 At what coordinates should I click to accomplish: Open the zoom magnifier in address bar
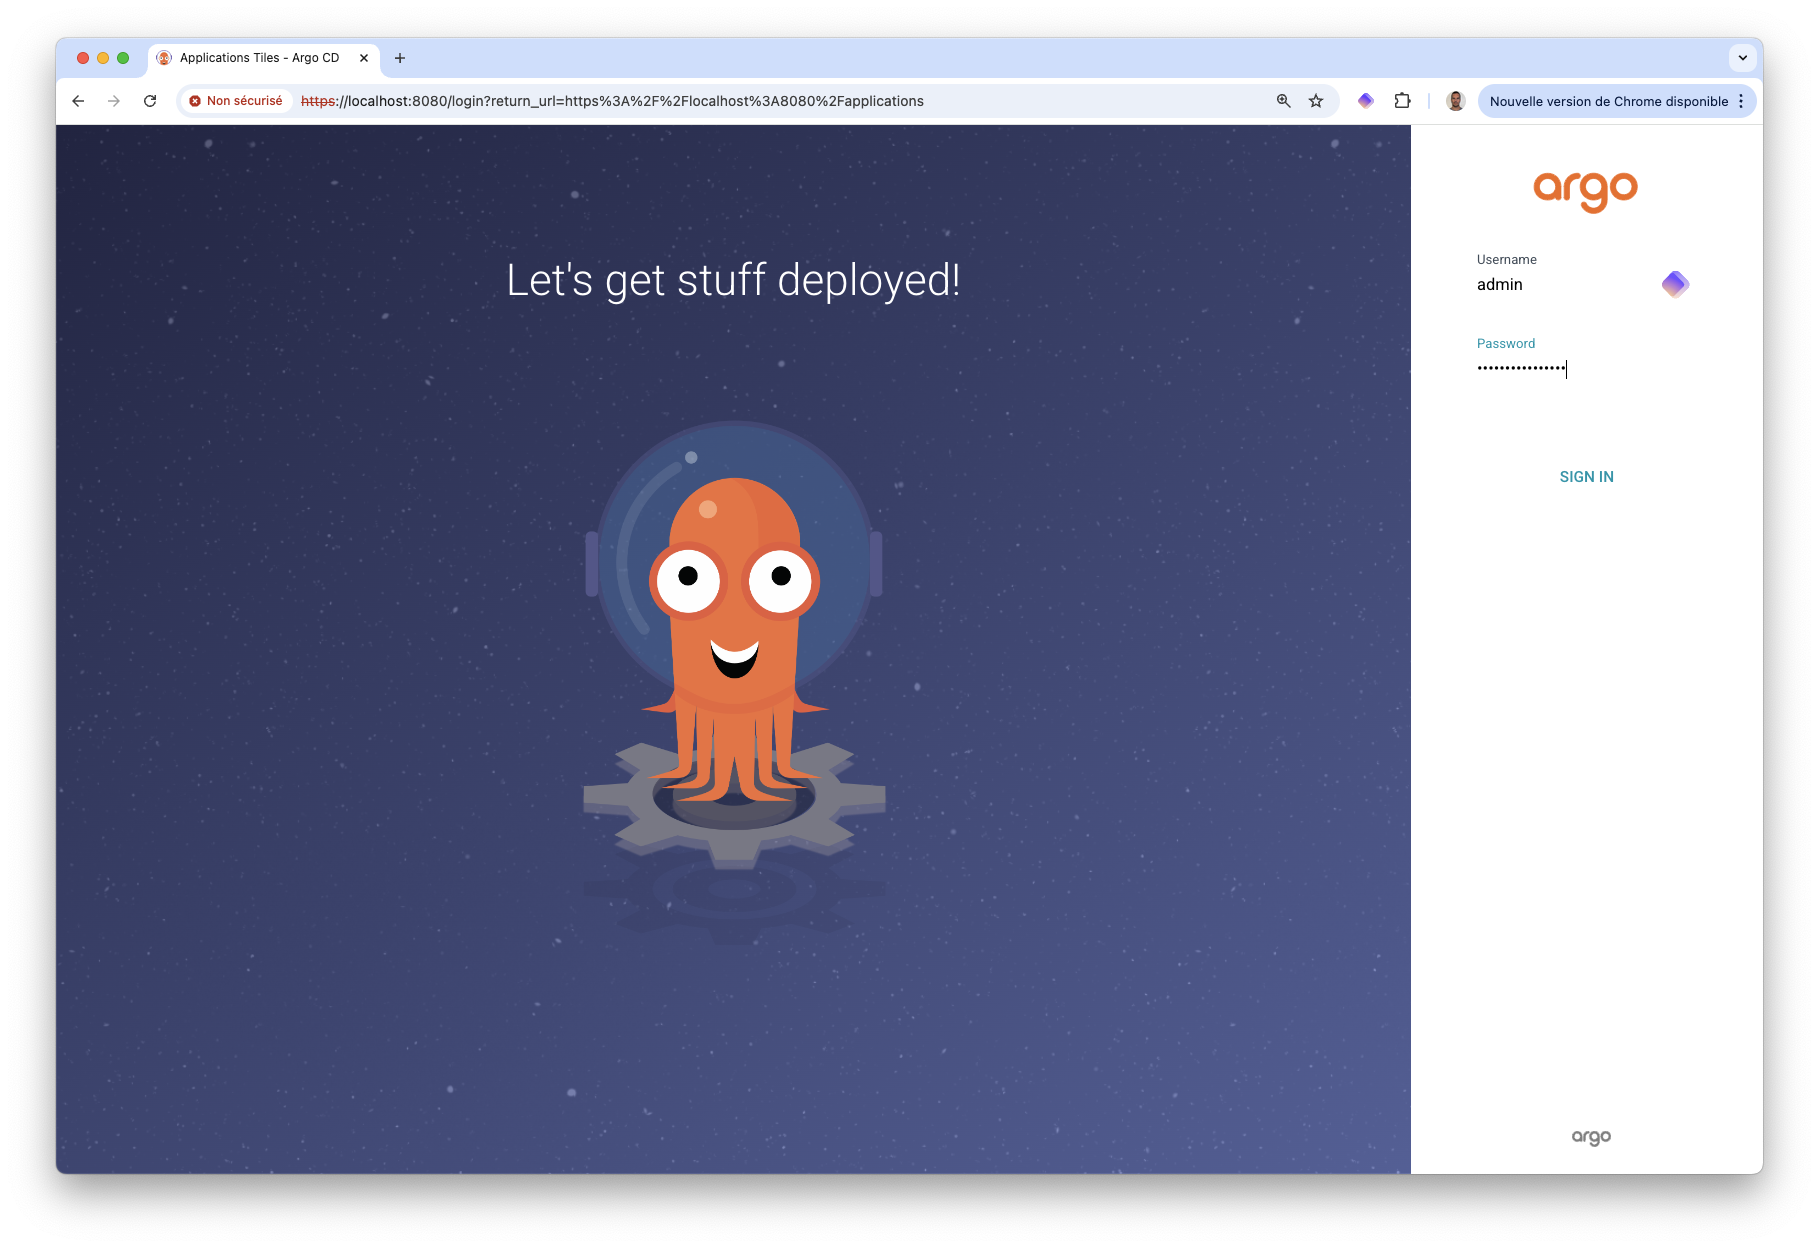(1284, 101)
